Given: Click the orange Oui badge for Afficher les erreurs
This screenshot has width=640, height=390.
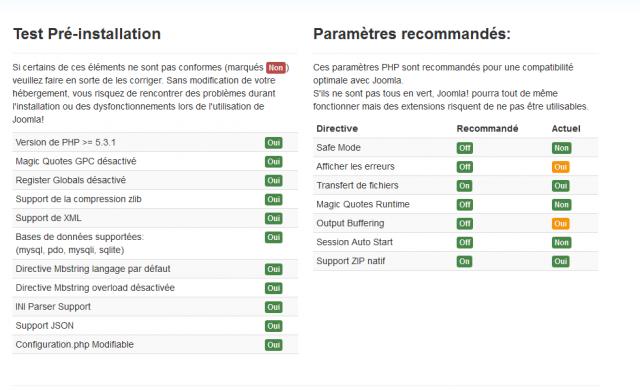Looking at the screenshot, I should [560, 167].
